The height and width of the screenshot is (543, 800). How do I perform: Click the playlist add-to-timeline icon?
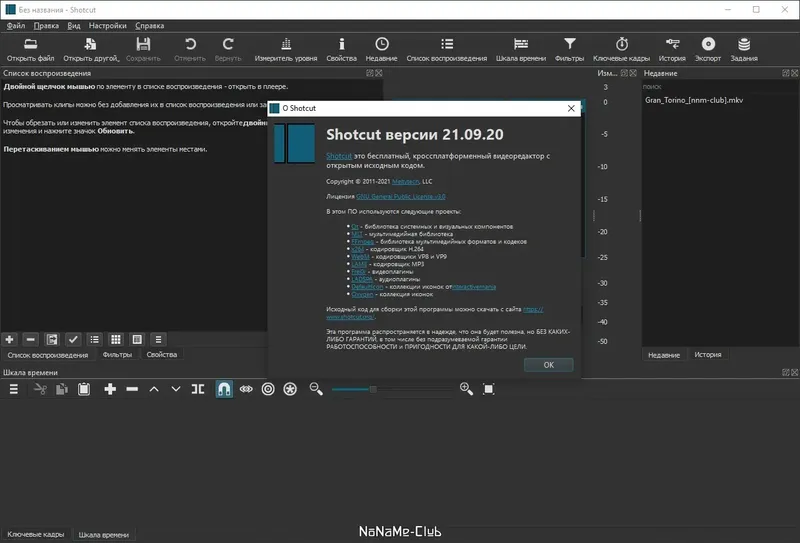click(x=52, y=339)
